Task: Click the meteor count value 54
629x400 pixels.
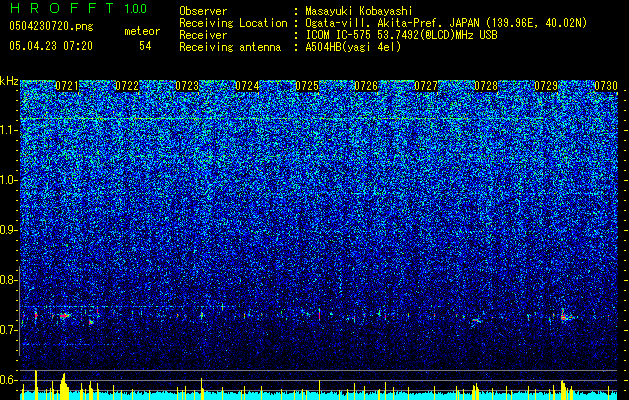Action: pos(145,46)
